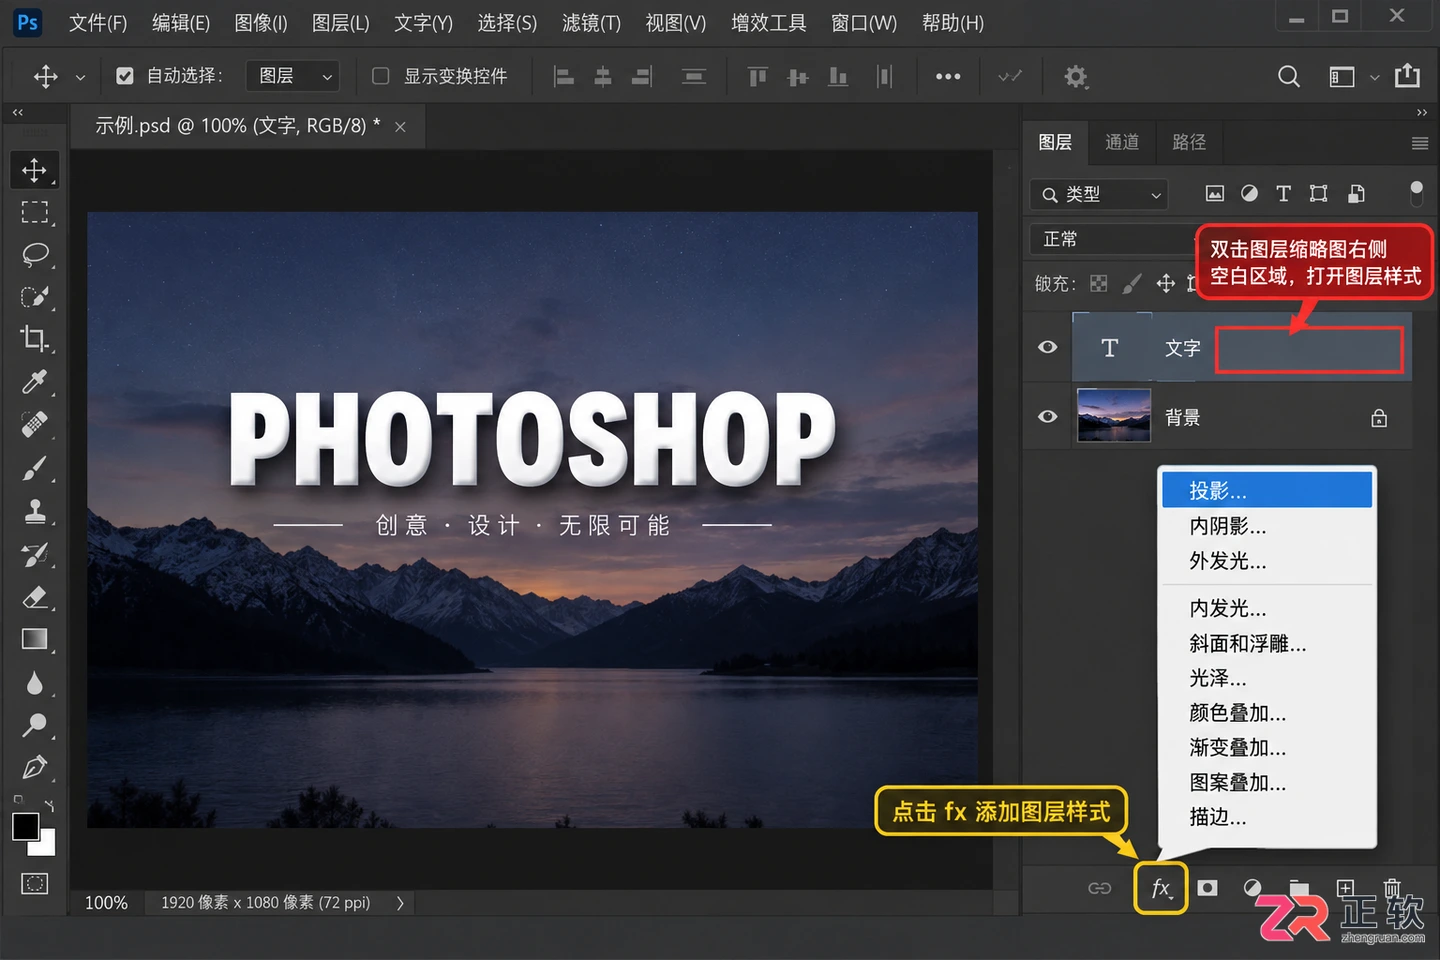Select the Pen tool

[x=34, y=768]
